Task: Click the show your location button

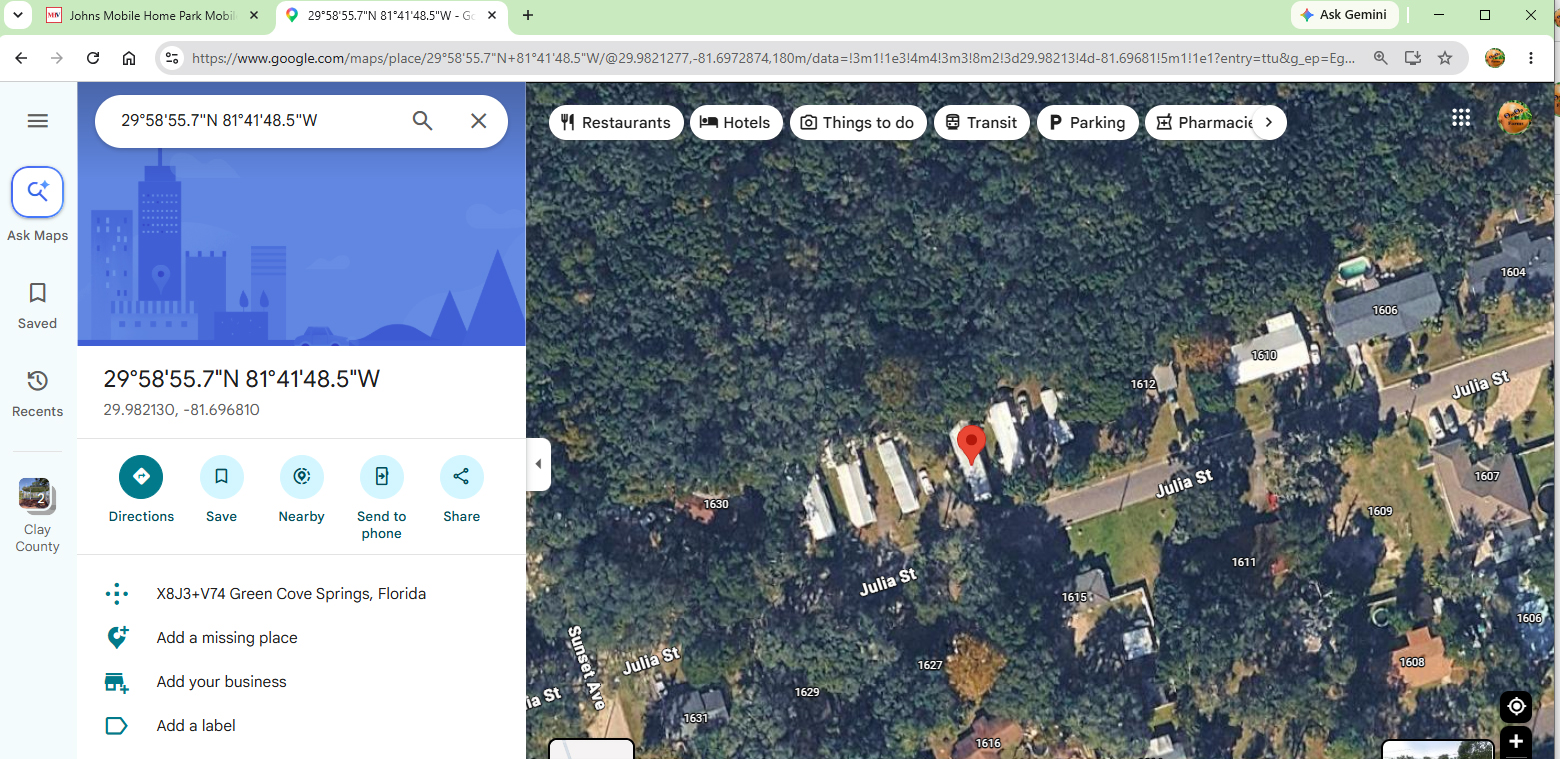Action: tap(1516, 706)
